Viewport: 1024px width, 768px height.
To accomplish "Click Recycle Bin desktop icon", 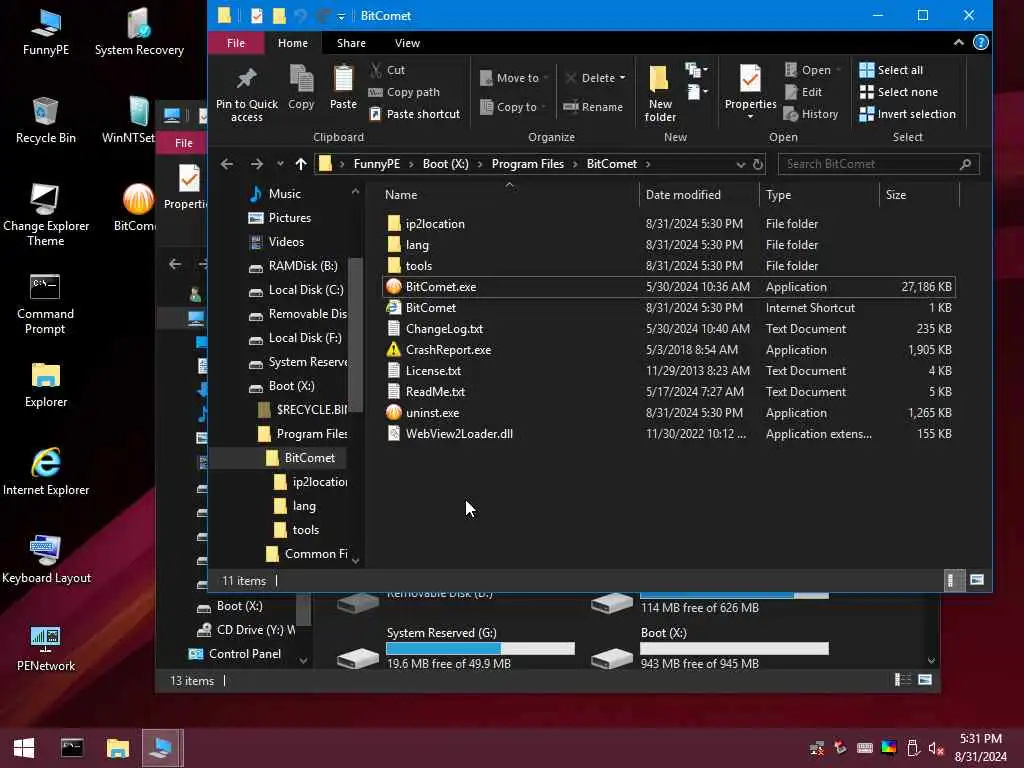I will click(x=46, y=120).
